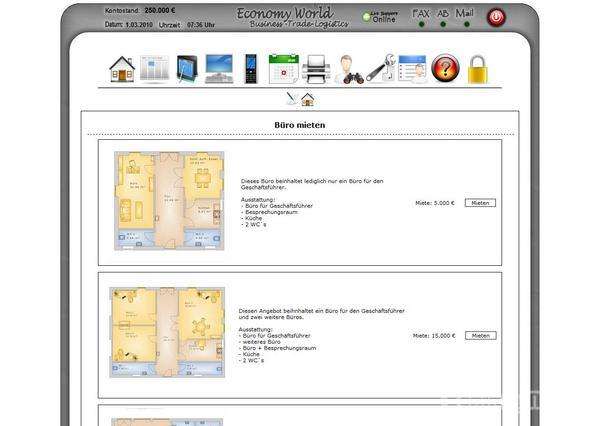Open the checklist contact card icon
Screen dimensions: 600x426
(412, 70)
